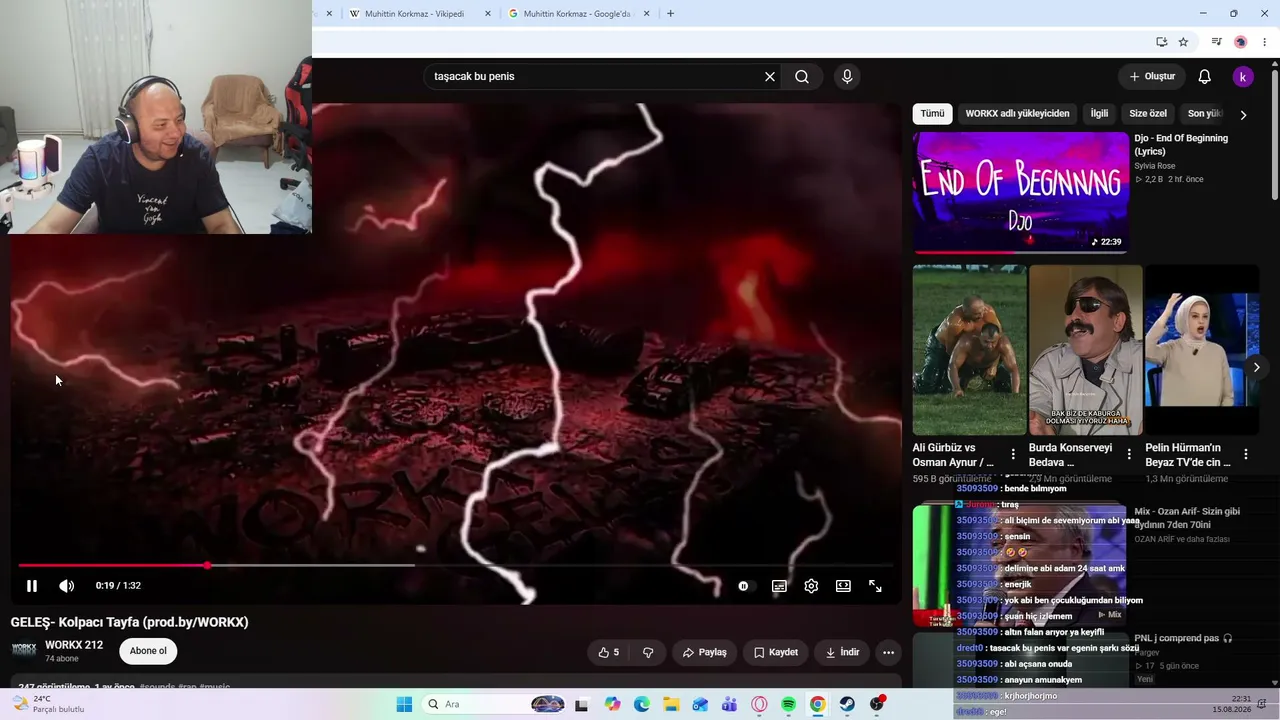Open options for Pelin Hürman'ın short
This screenshot has height=720, width=1280.
click(x=1245, y=455)
